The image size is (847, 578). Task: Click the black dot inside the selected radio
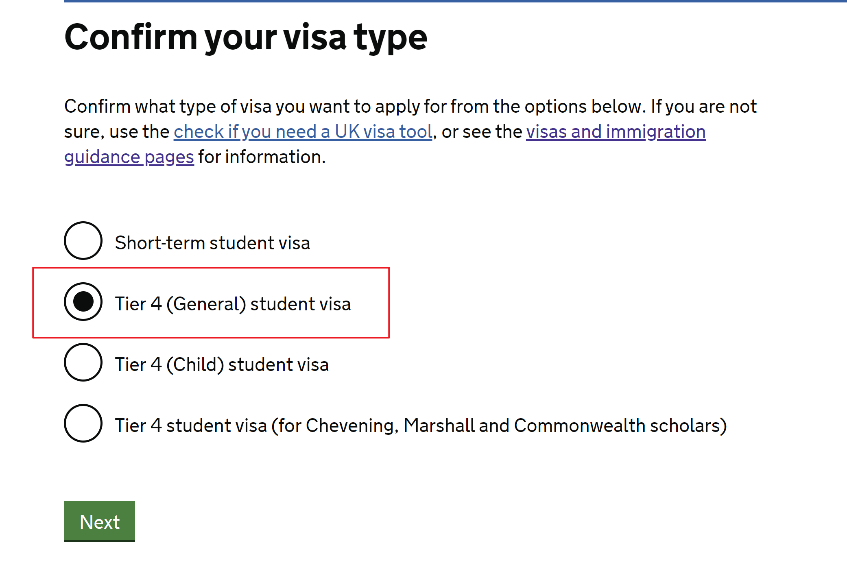click(83, 302)
